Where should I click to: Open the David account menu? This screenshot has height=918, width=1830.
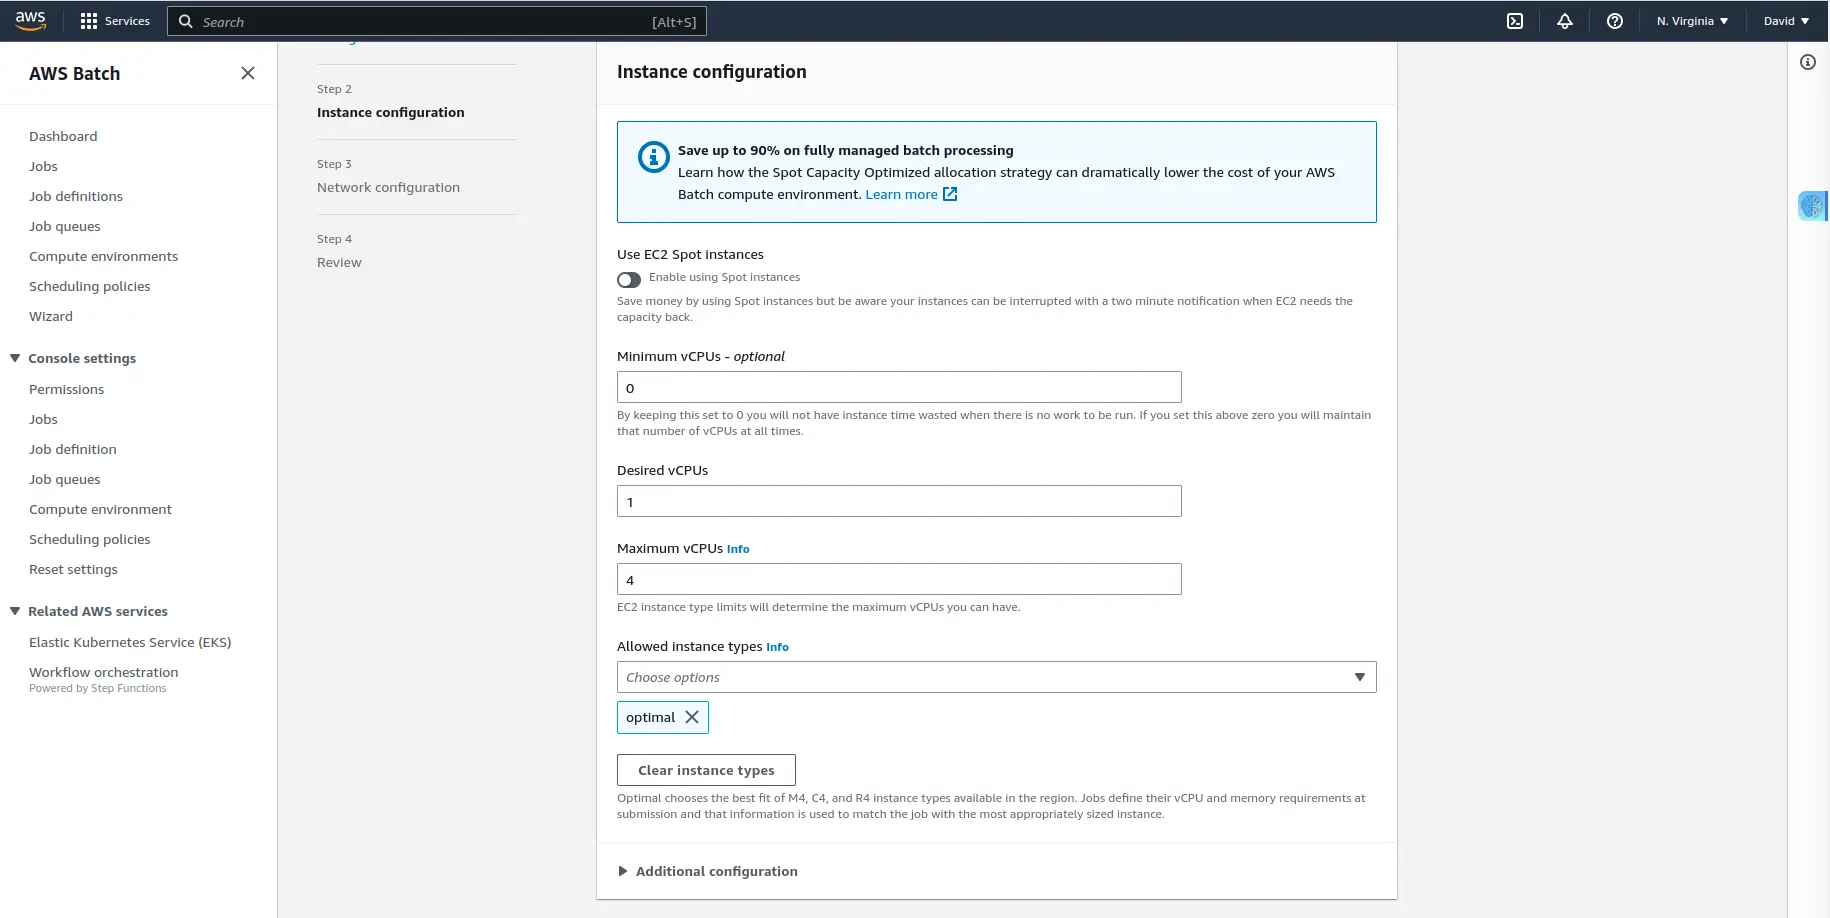point(1786,21)
